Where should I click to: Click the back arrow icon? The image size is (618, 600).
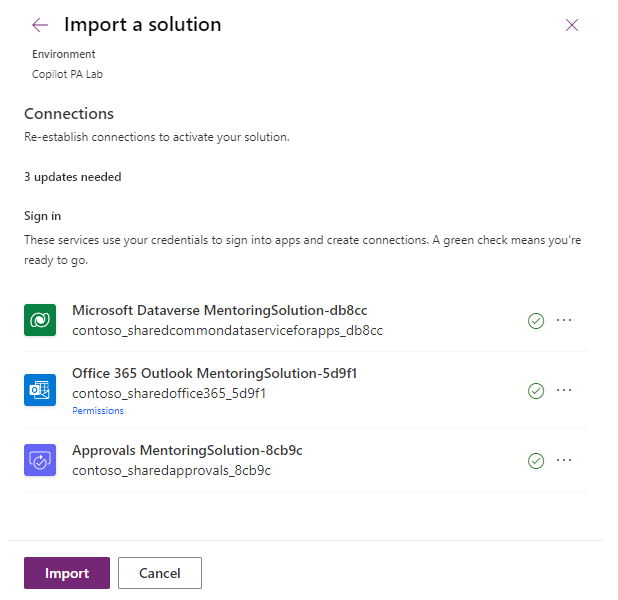(40, 25)
